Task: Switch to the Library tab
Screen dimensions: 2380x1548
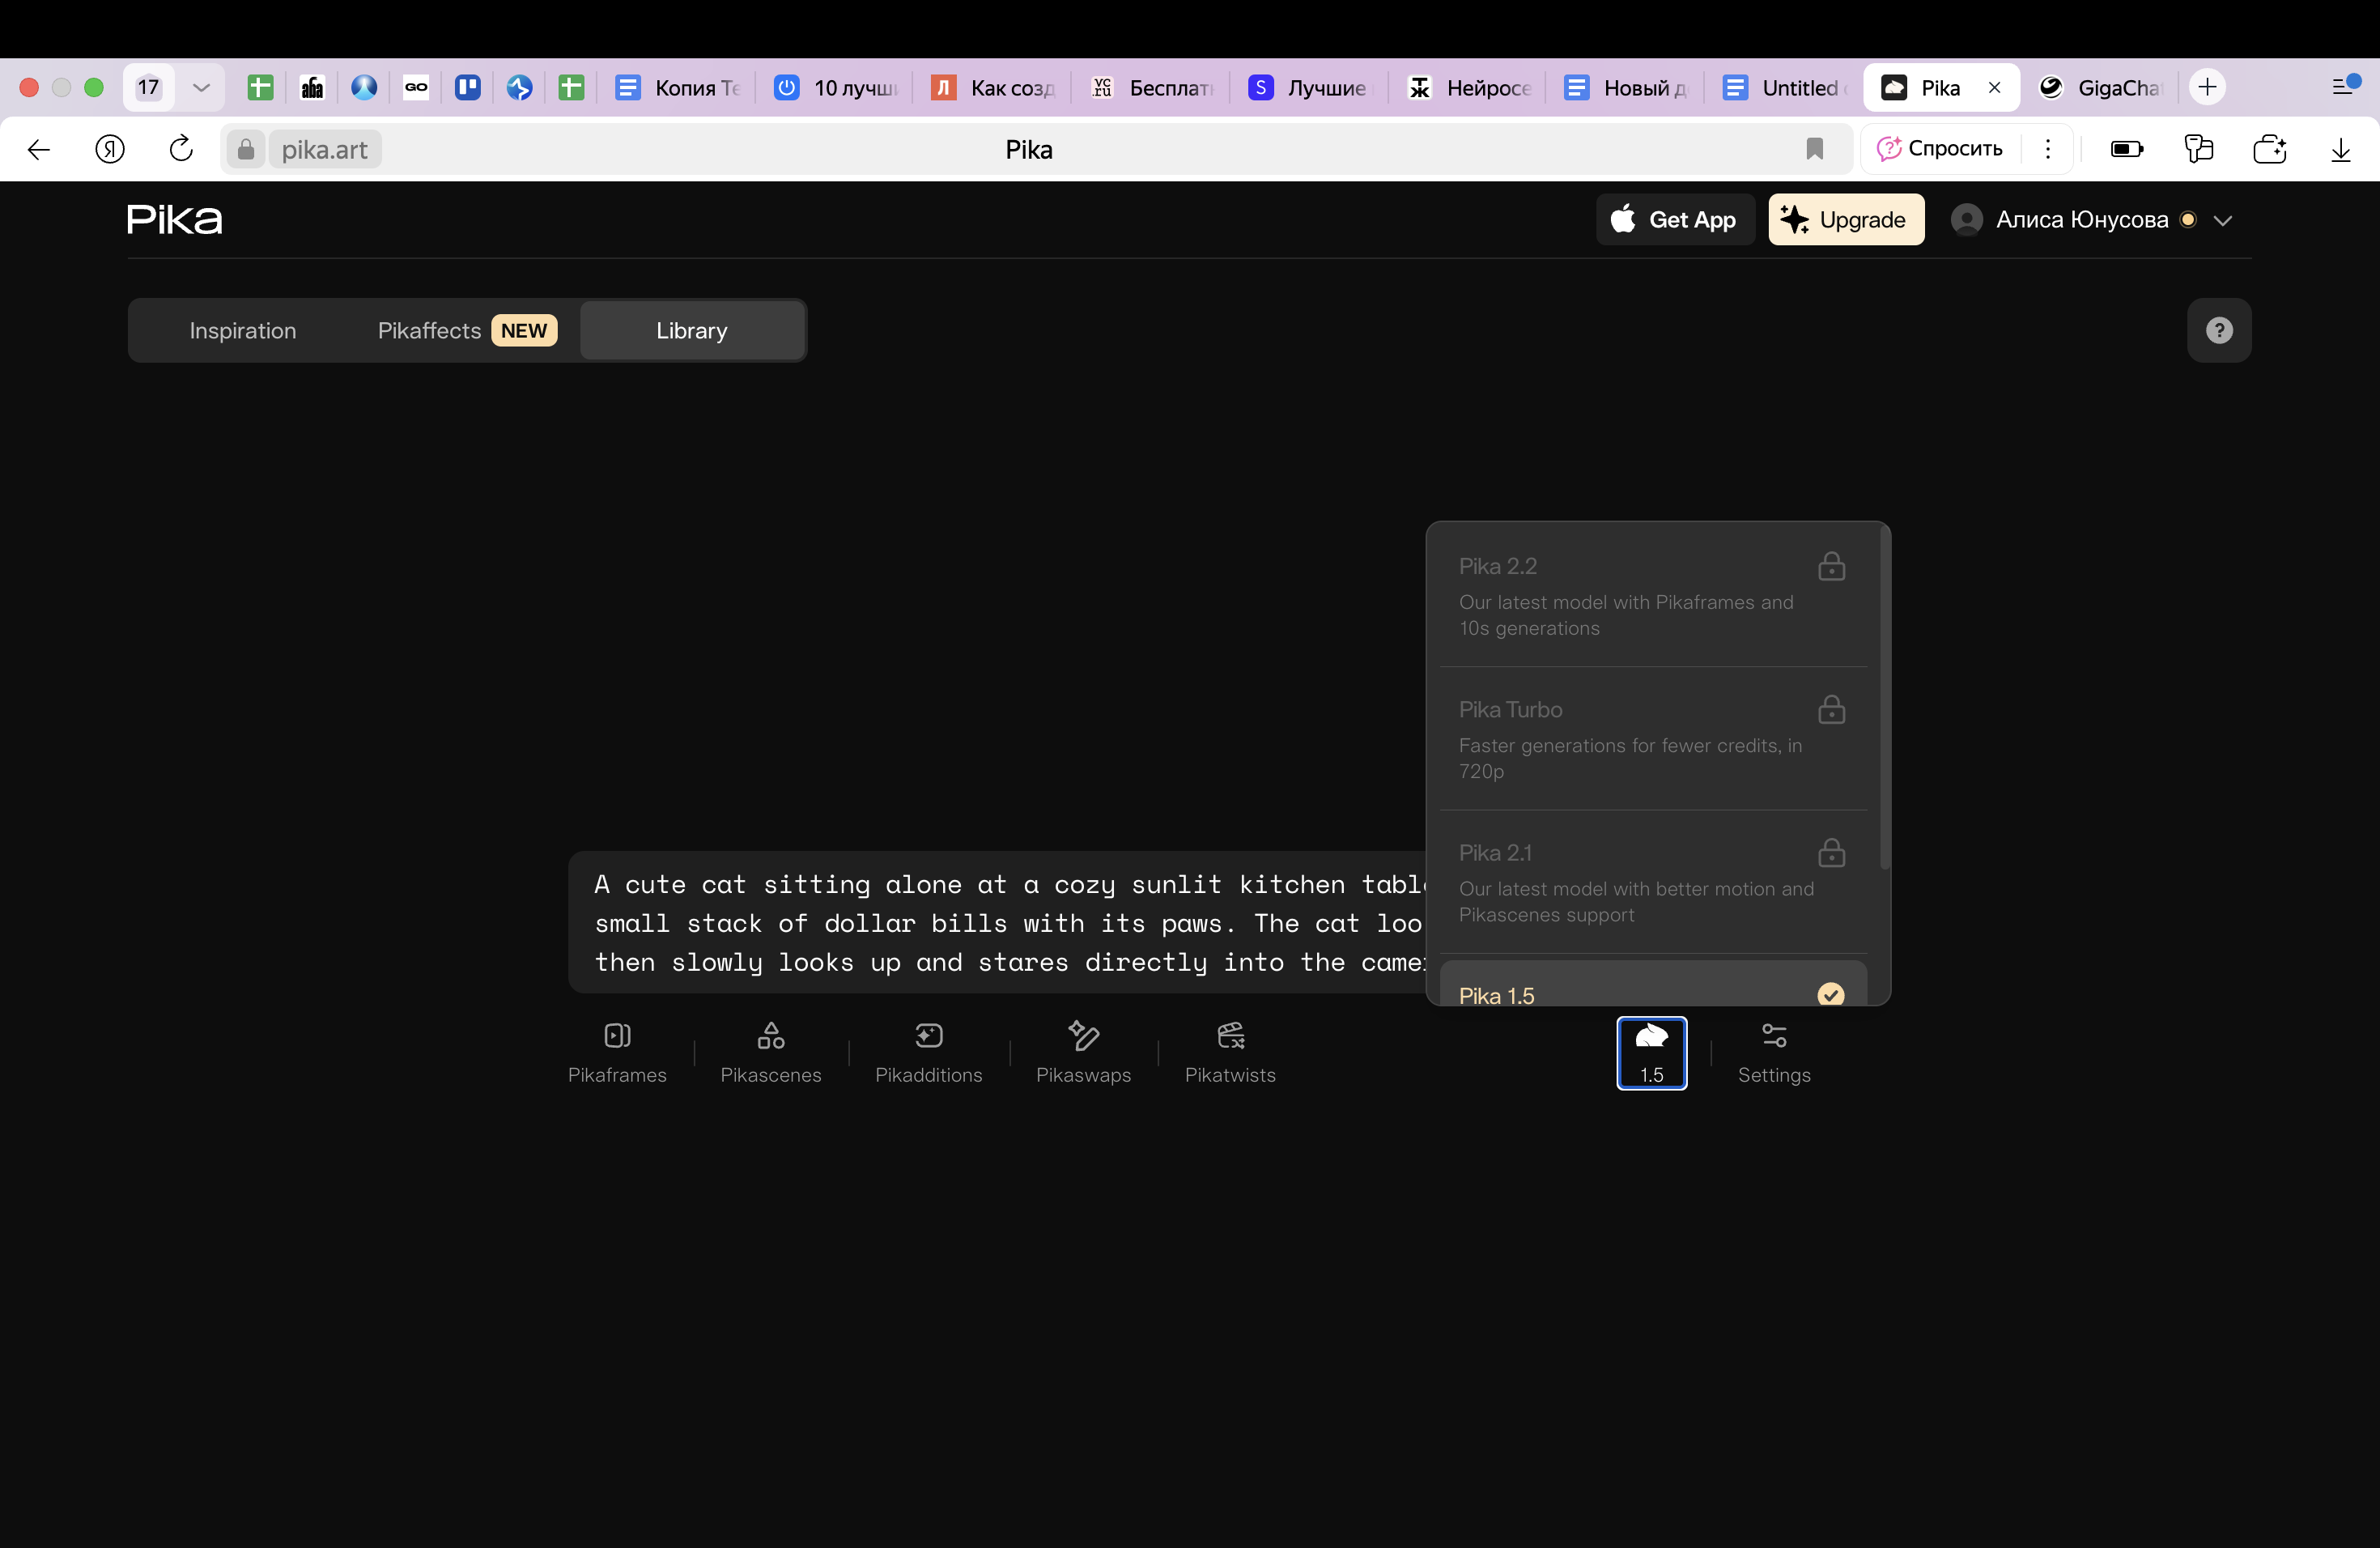Action: coord(692,330)
